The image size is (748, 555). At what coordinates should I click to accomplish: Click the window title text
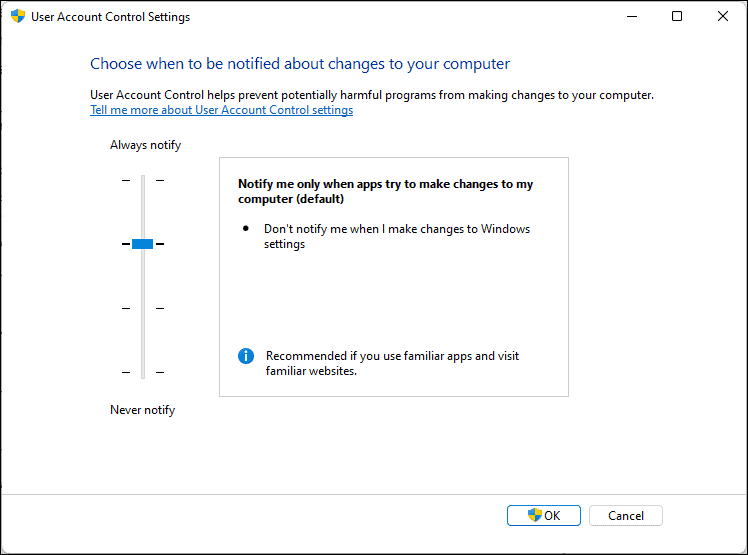click(x=111, y=17)
